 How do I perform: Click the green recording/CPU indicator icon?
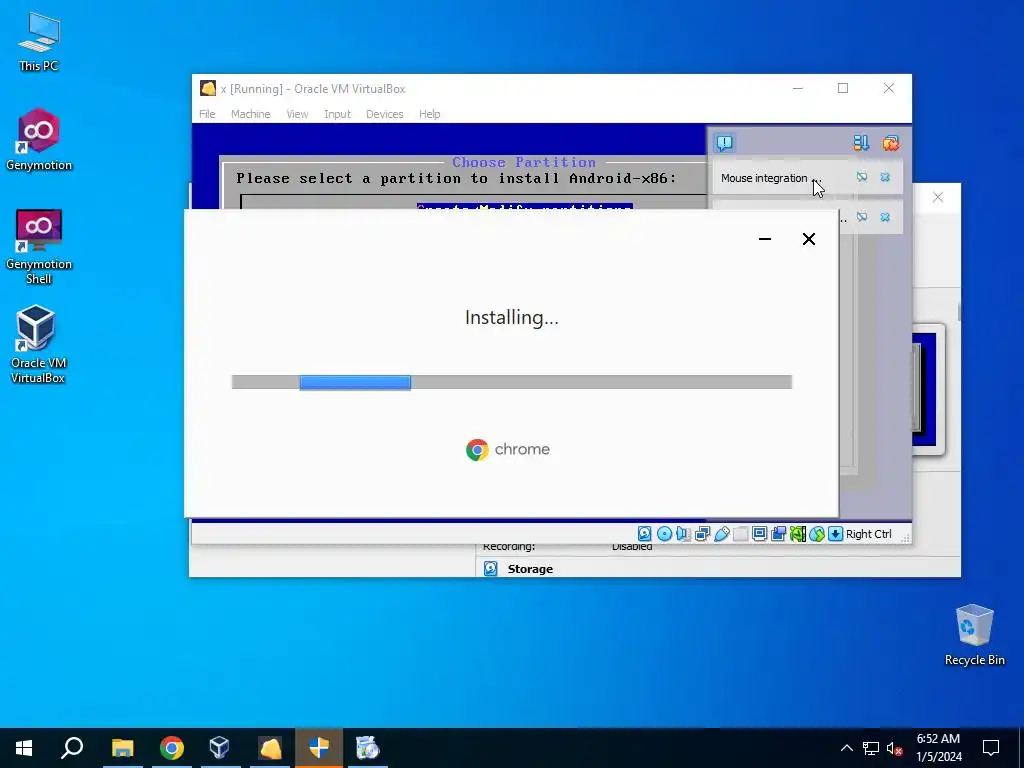pos(797,534)
